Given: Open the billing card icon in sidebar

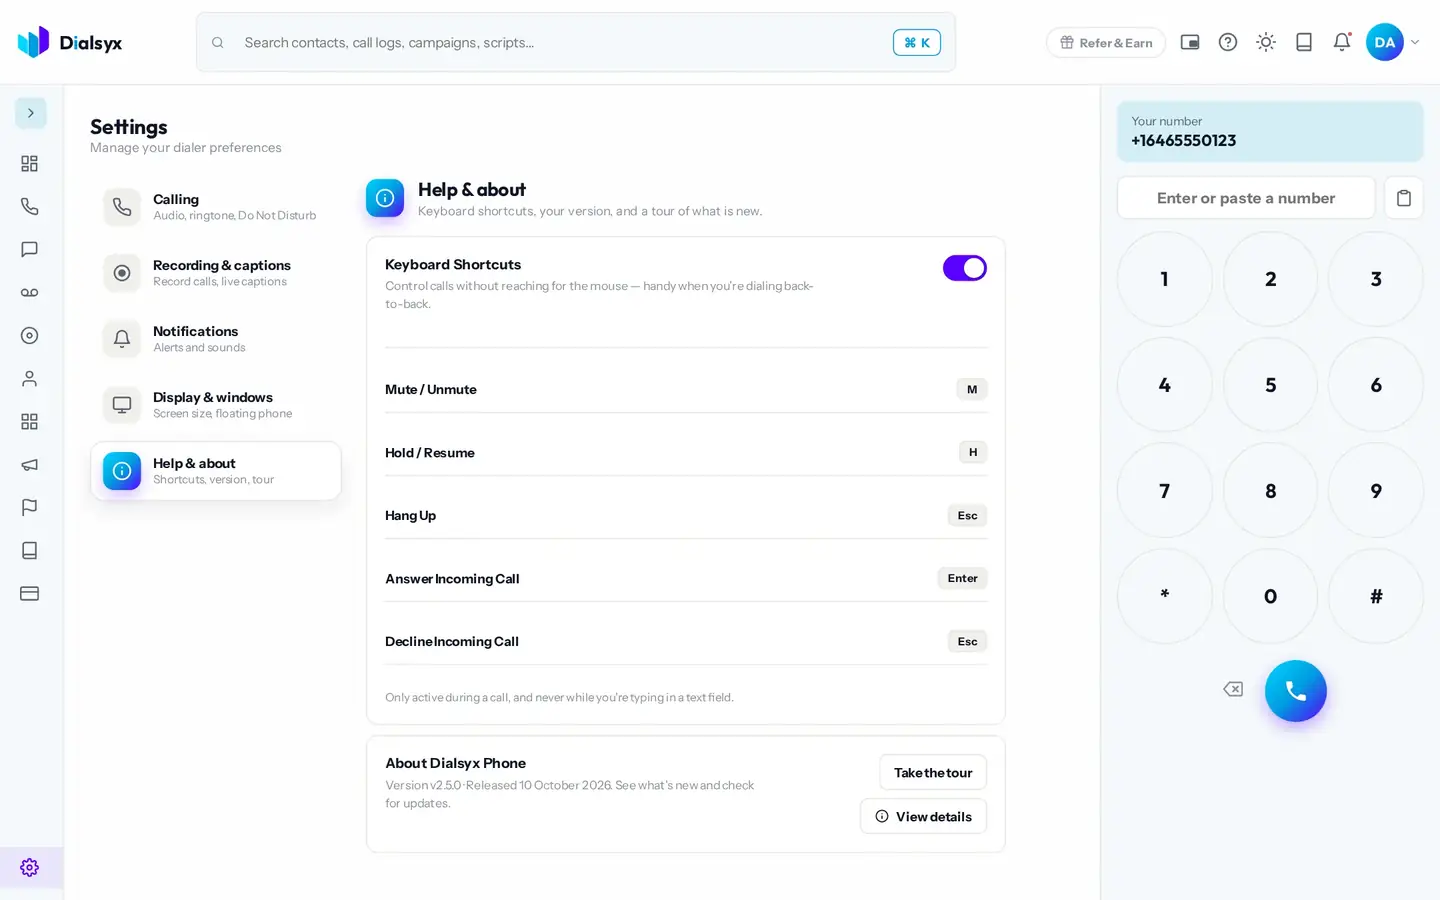Looking at the screenshot, I should point(30,593).
